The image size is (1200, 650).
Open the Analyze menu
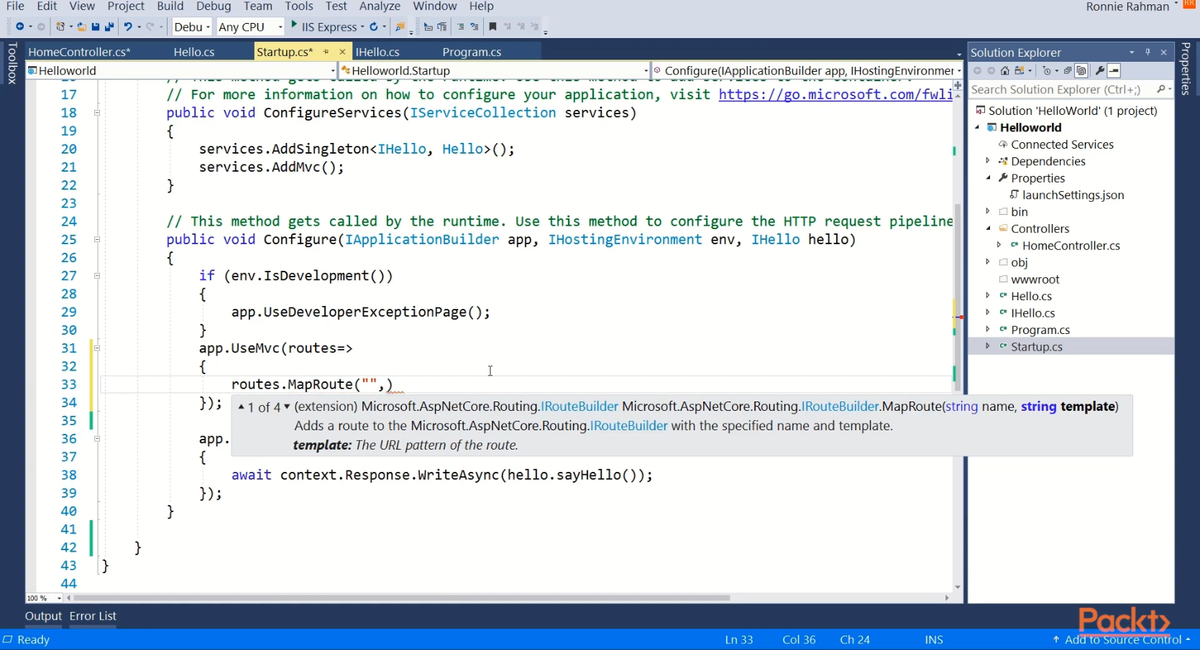tap(380, 6)
